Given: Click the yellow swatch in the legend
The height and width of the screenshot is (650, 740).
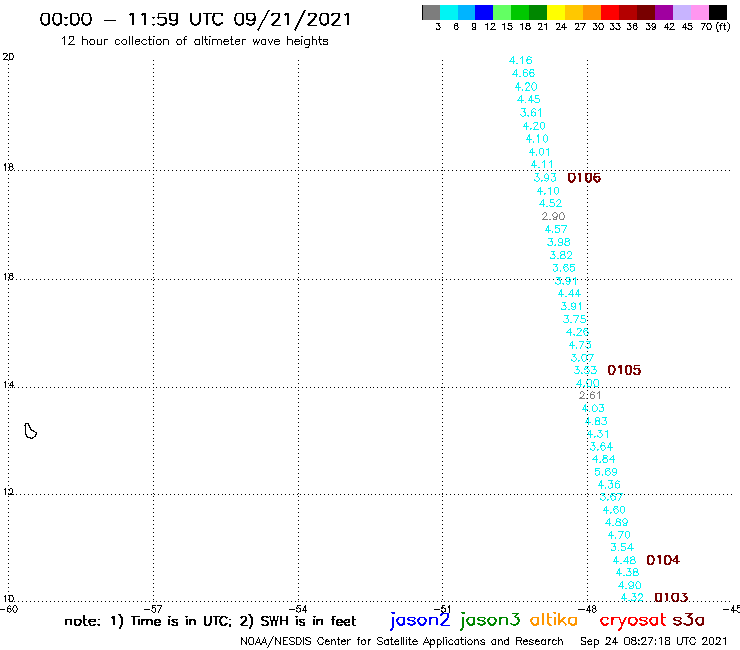Looking at the screenshot, I should [x=556, y=12].
